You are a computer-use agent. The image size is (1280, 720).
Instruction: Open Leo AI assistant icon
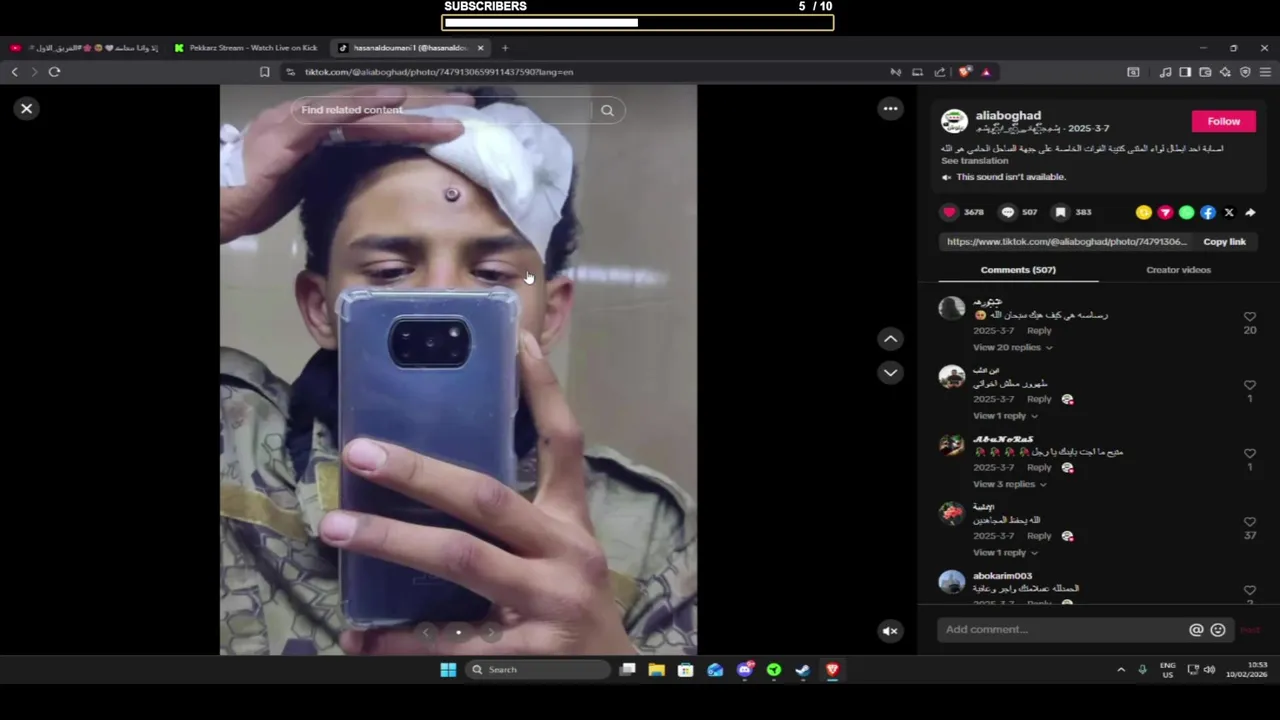pyautogui.click(x=1225, y=72)
